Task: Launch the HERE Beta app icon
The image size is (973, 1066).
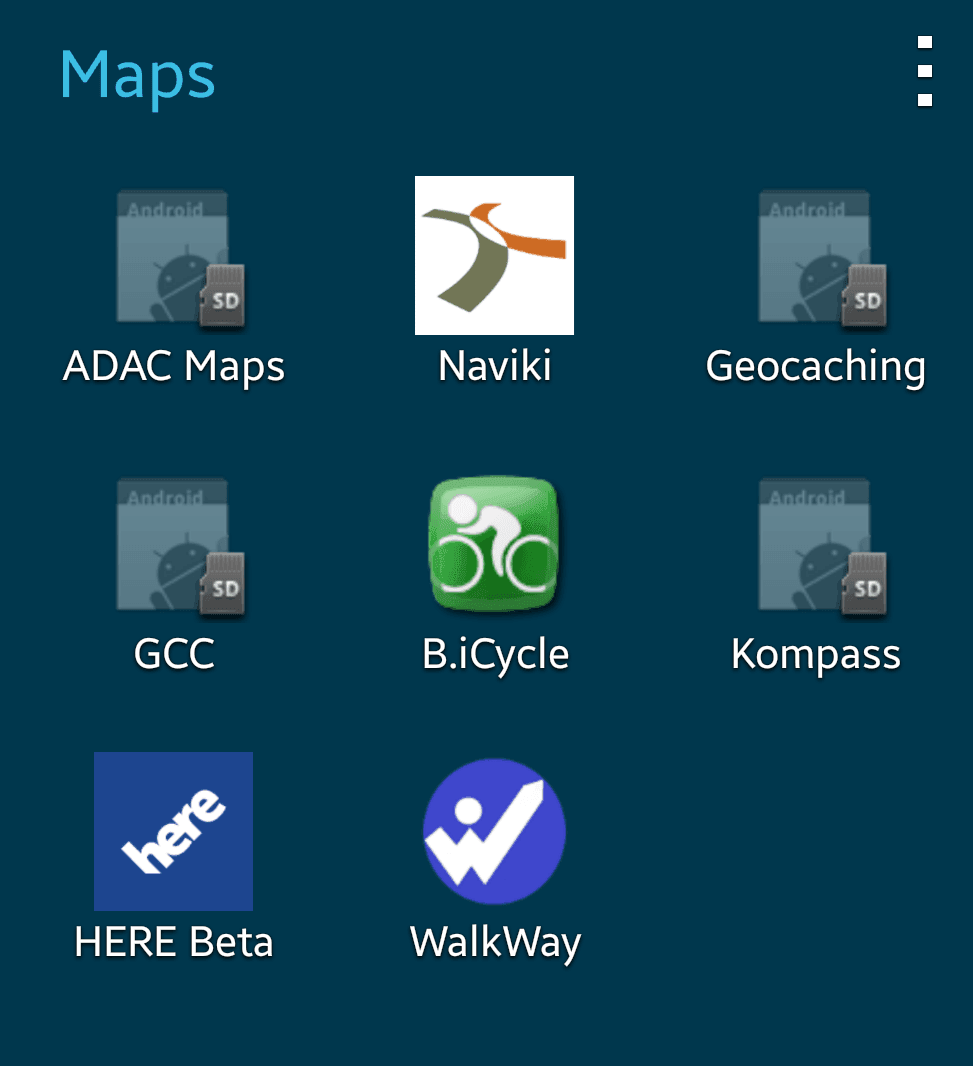Action: (173, 831)
